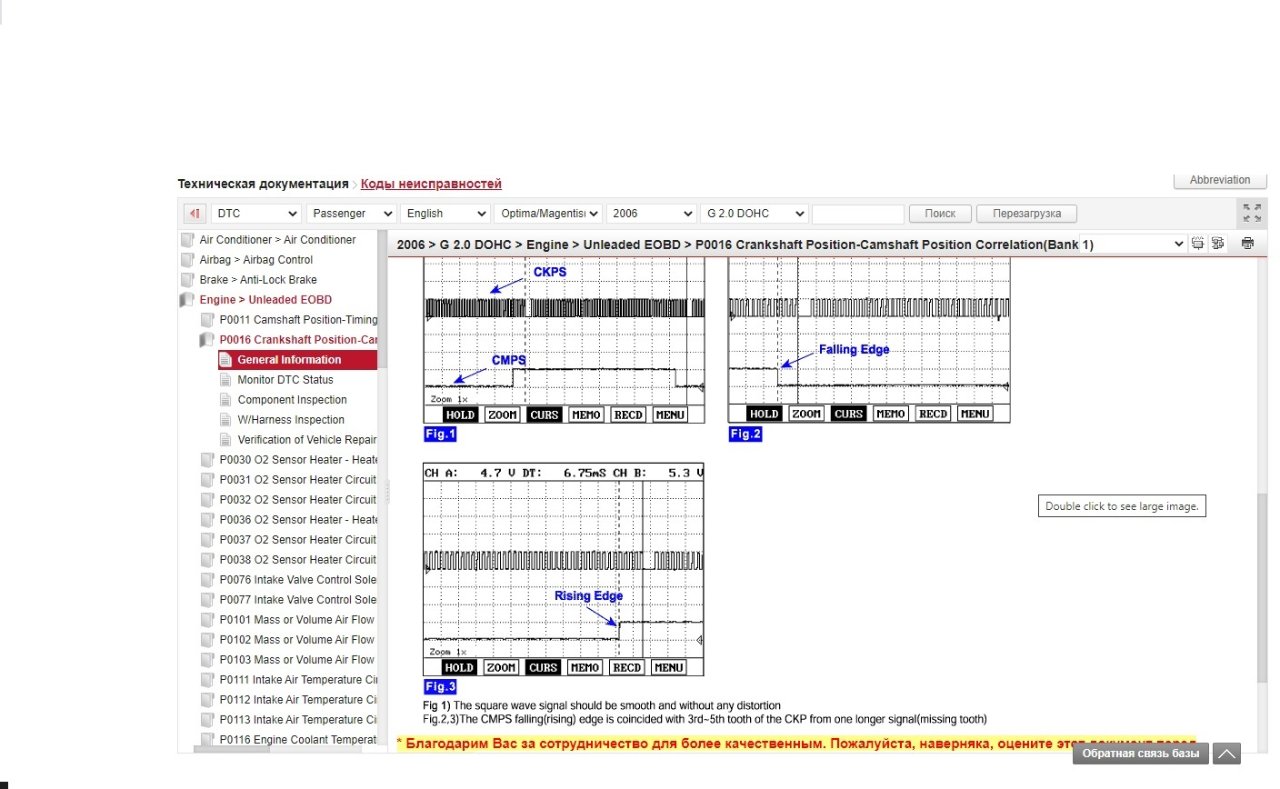
Task: Open the Коды неисправностей link
Action: click(431, 184)
